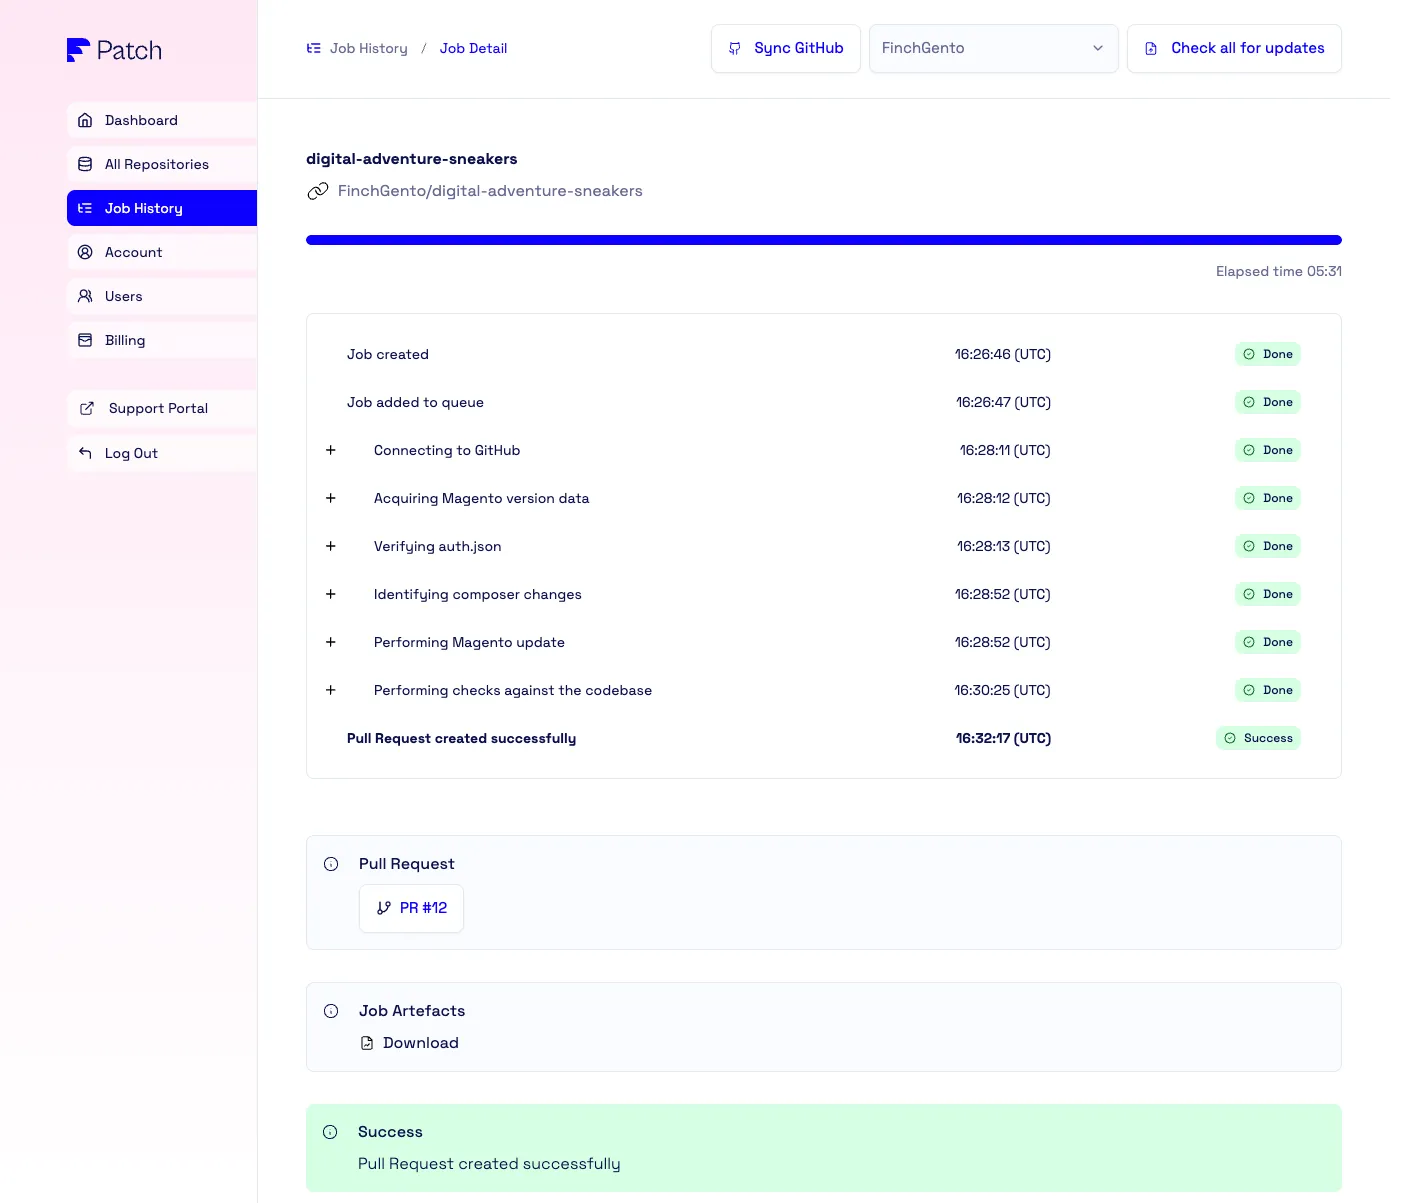This screenshot has height=1203, width=1403.
Task: Open the FinchGento organization dropdown
Action: 993,48
